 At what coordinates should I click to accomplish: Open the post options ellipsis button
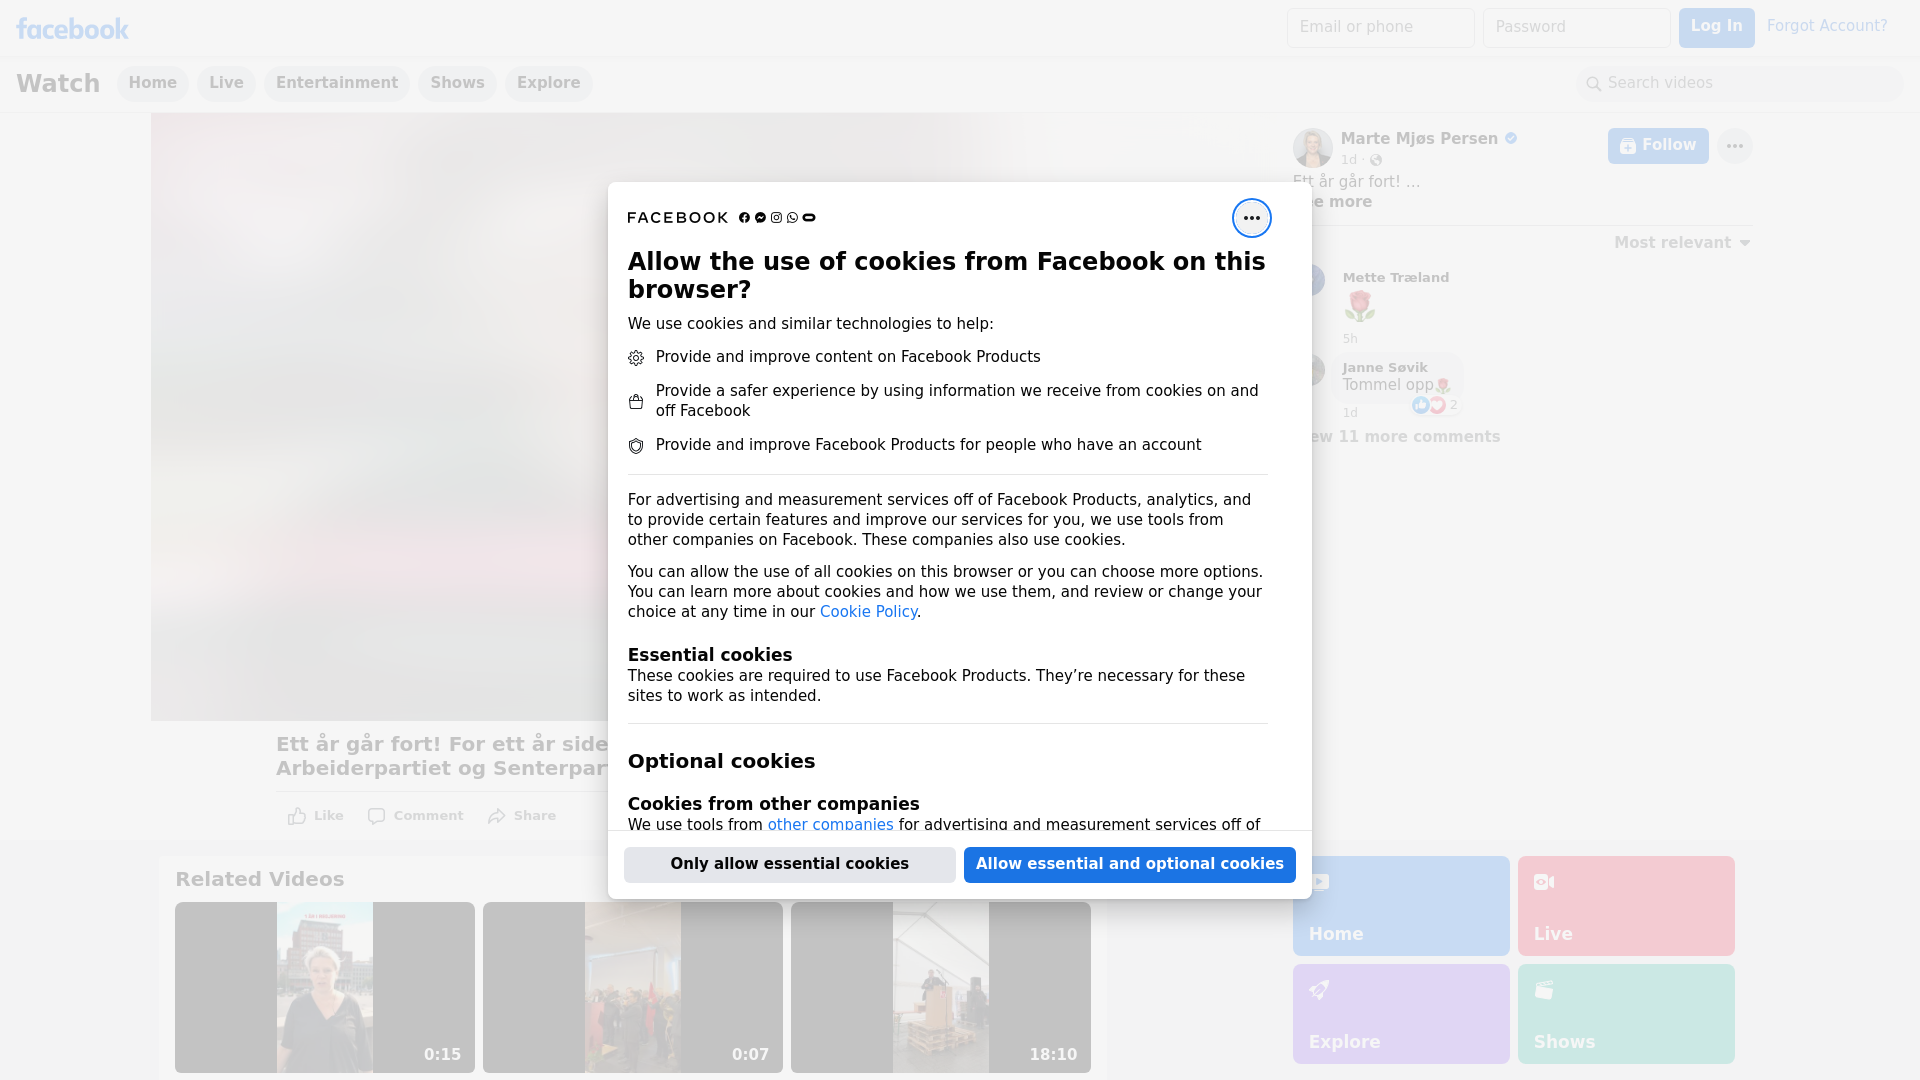(1734, 146)
